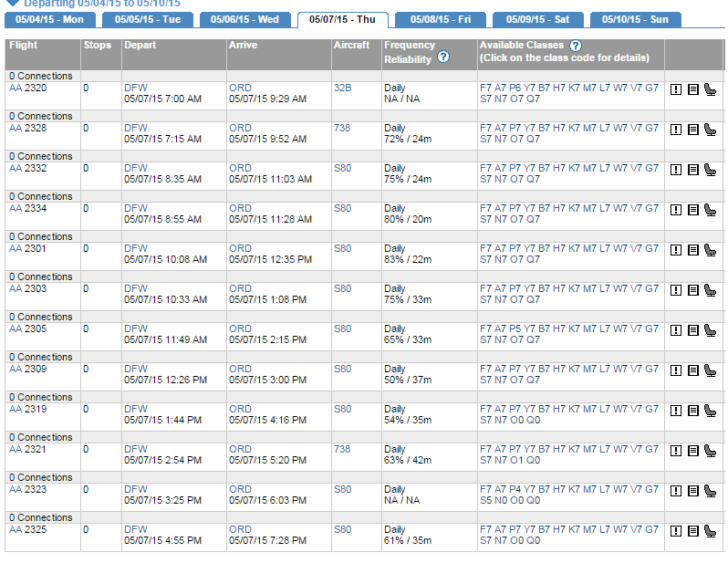
Task: Switch to the 05/05/15 - Tue tab
Action: pos(148,19)
